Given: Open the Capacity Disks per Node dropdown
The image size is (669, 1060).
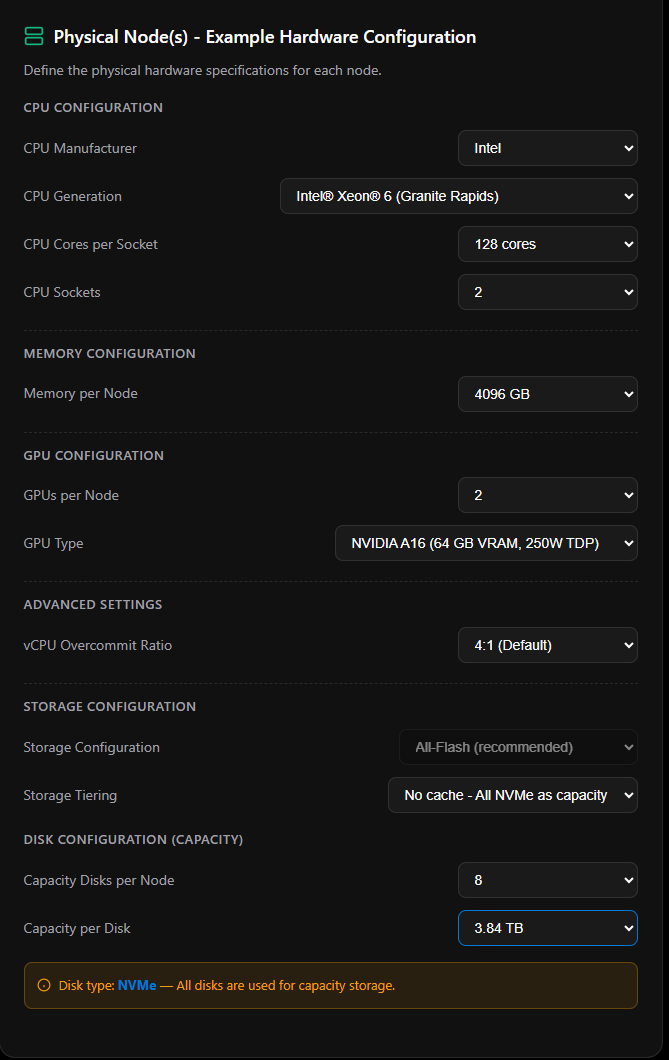Looking at the screenshot, I should click(547, 880).
